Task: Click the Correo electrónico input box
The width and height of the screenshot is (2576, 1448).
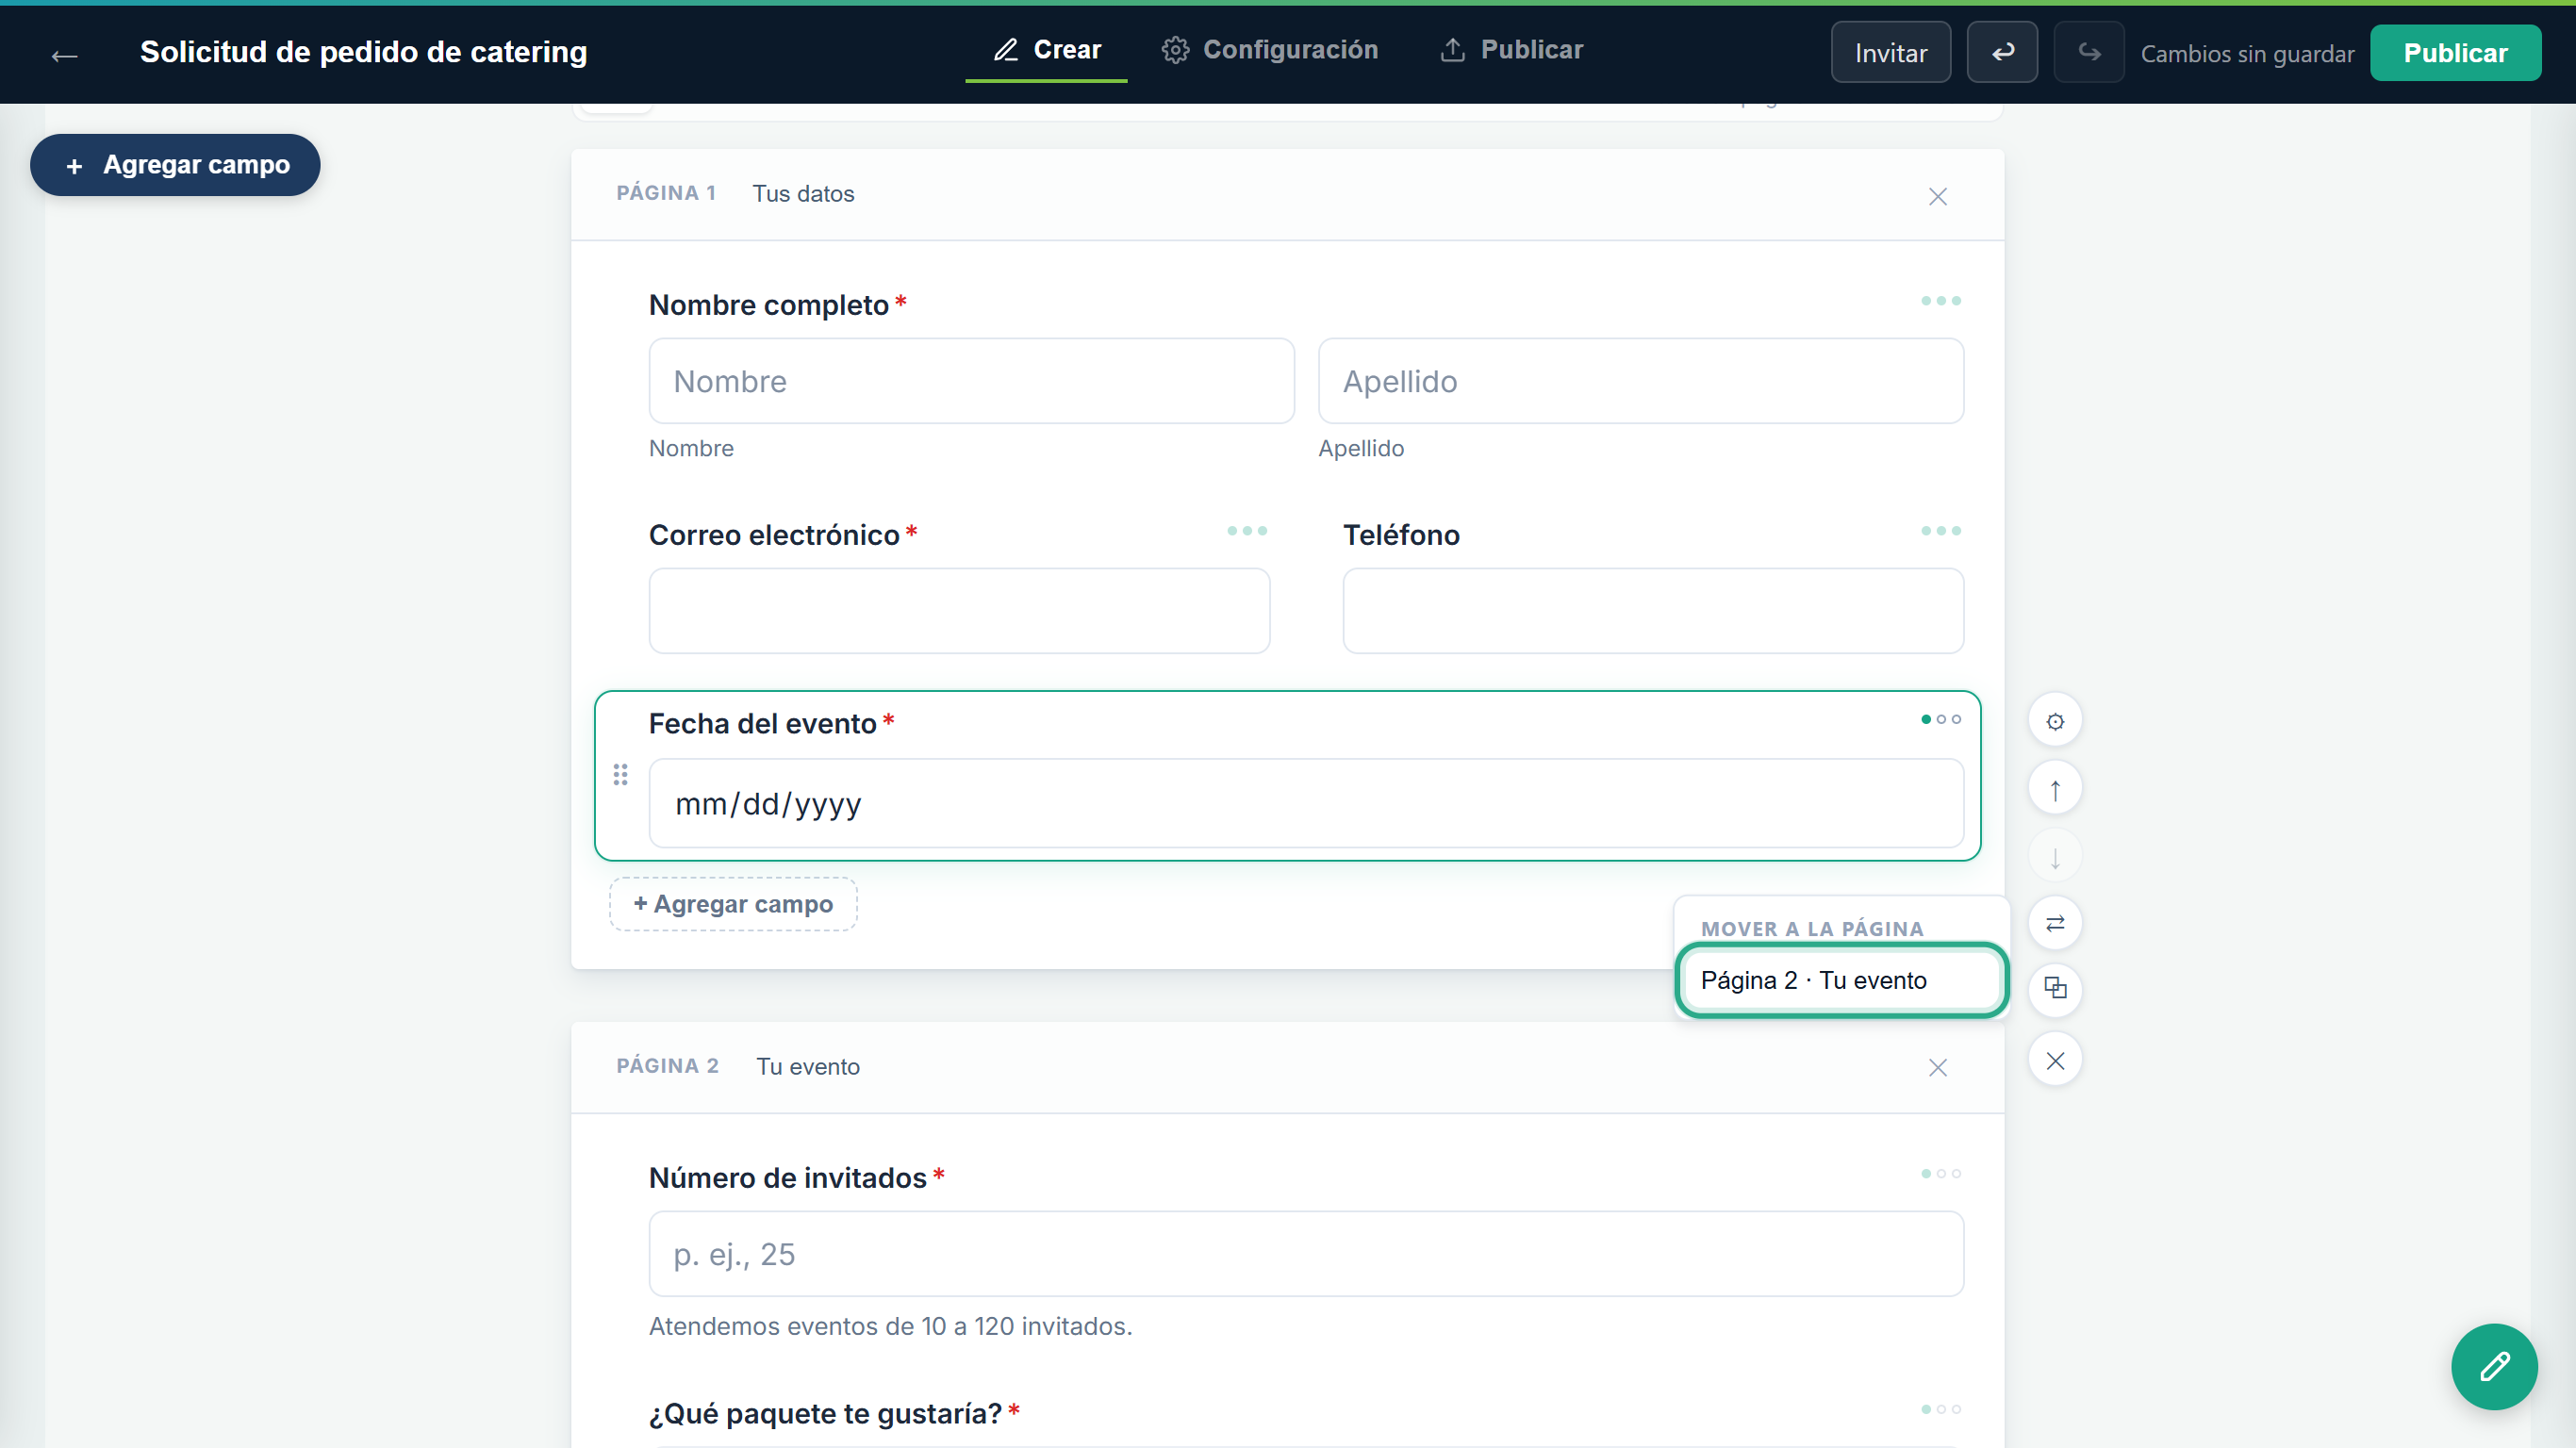Action: point(959,611)
